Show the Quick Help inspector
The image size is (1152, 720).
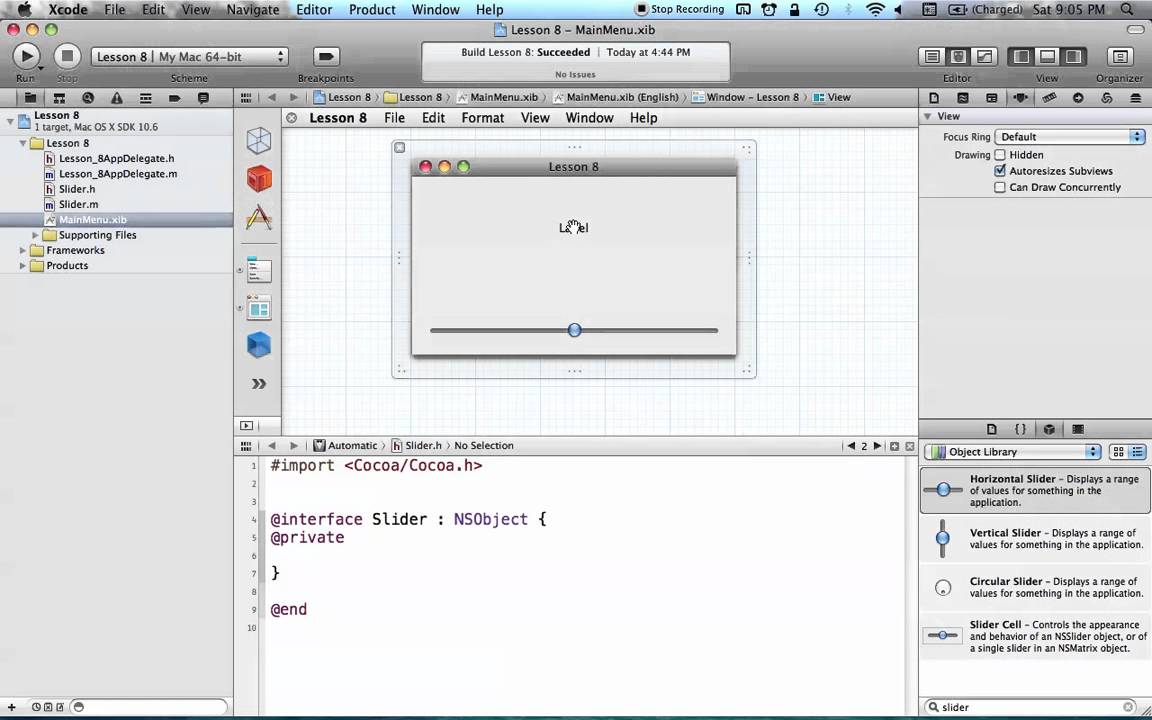(962, 98)
